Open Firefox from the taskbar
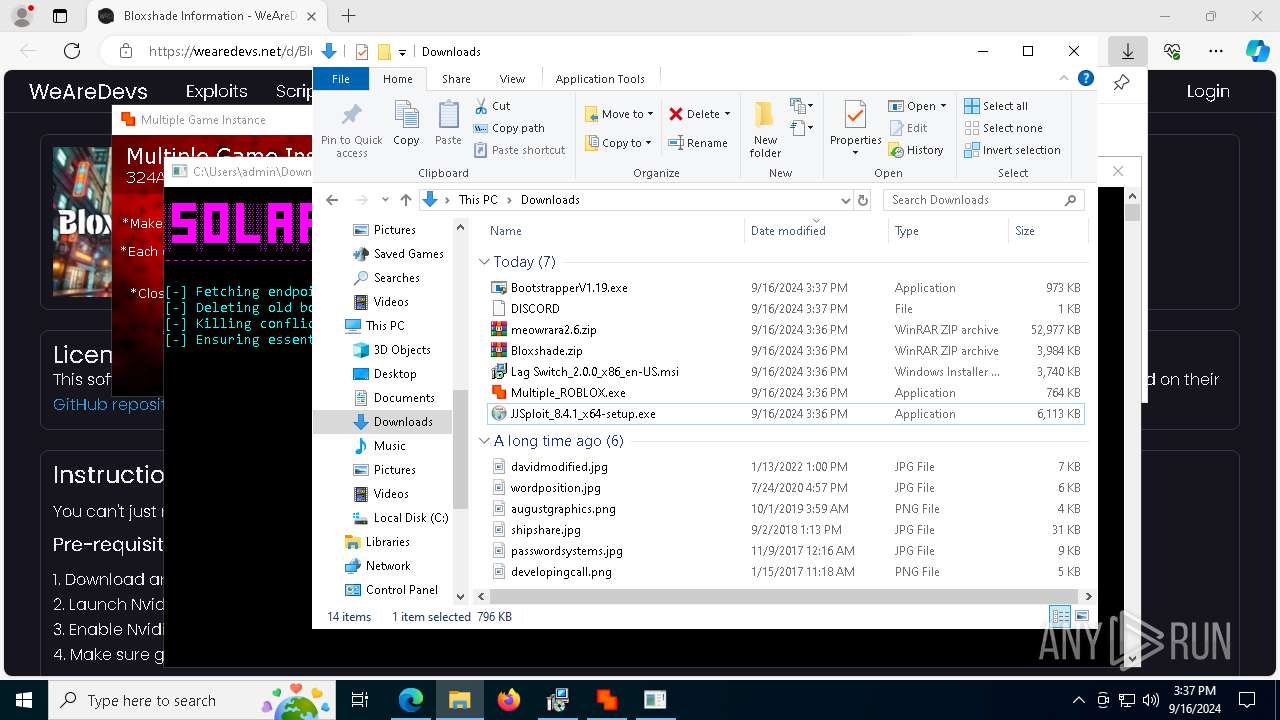Screen dimensions: 1280x720 (509, 700)
